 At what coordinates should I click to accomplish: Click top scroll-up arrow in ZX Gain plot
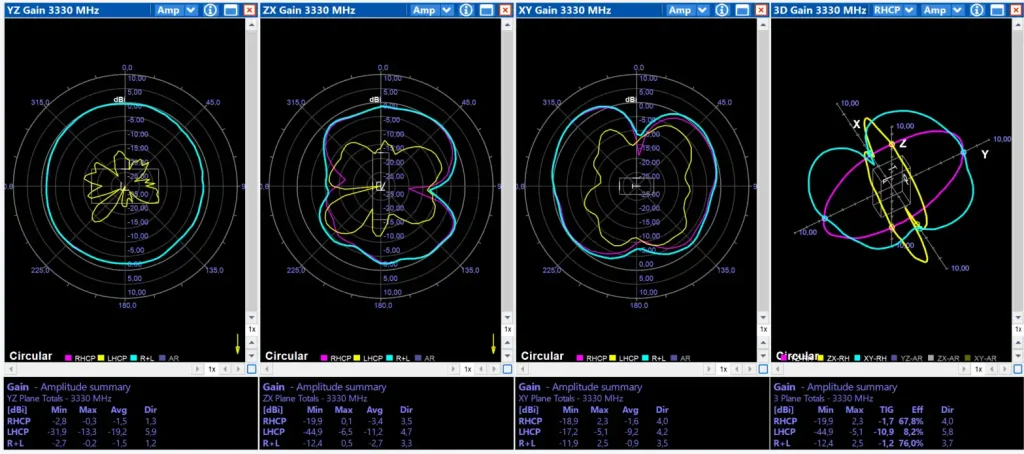(507, 24)
